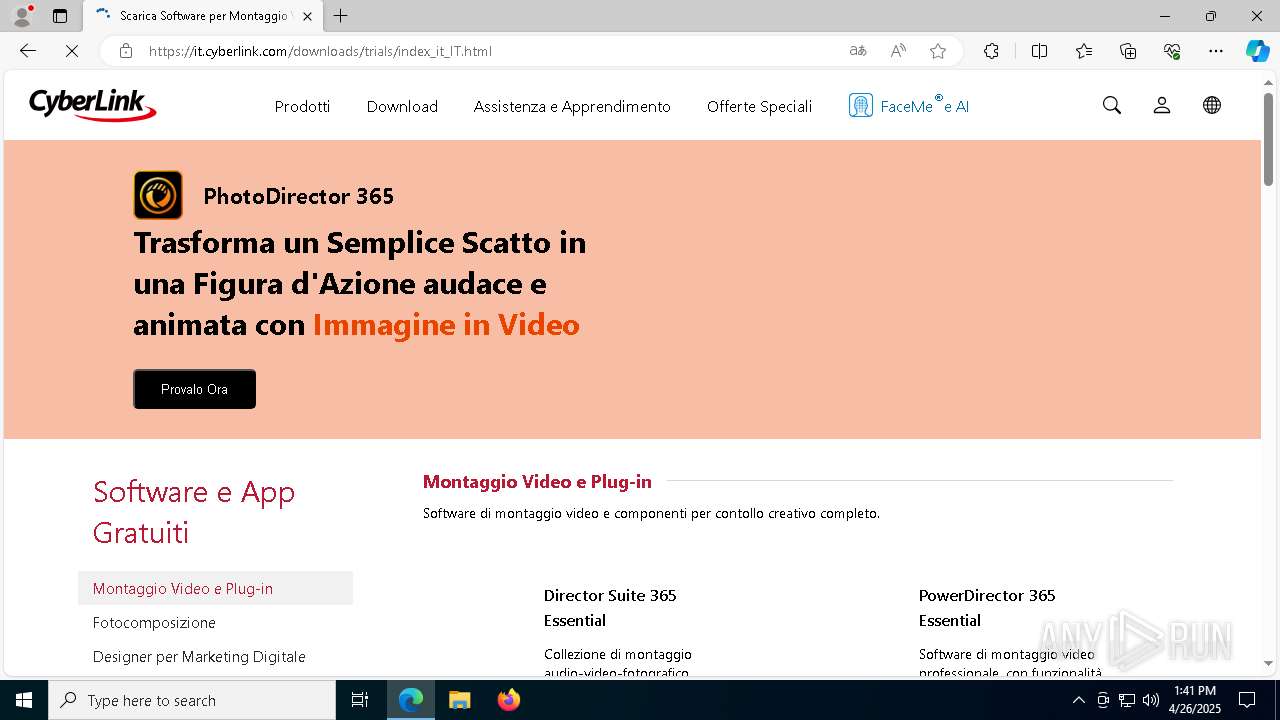Click the Task View taskbar icon
Screen dimensions: 1280x720
360,700
